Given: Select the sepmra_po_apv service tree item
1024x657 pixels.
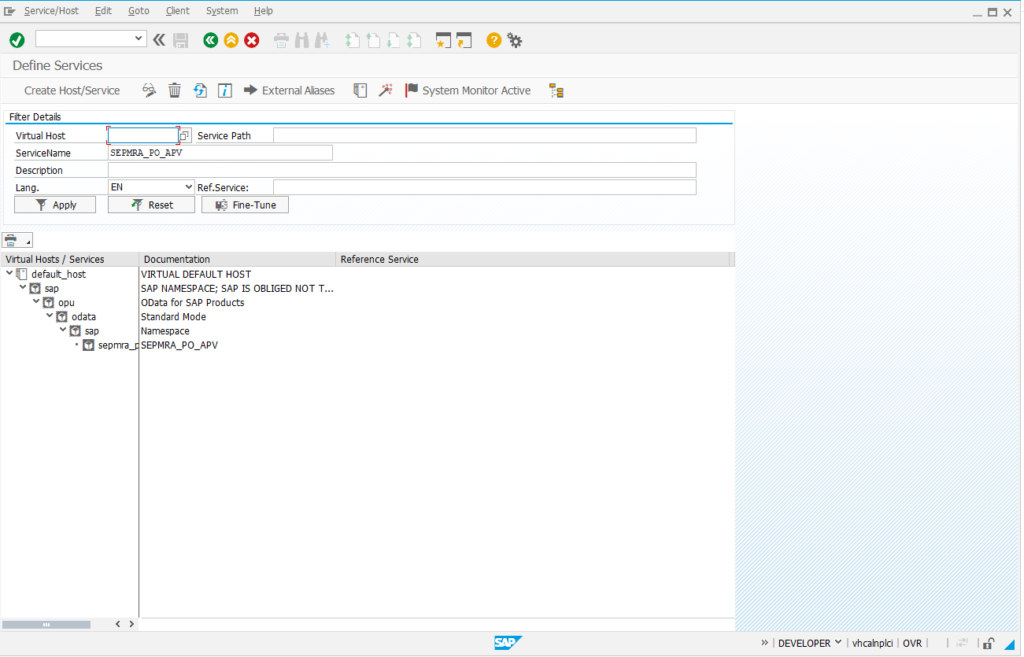Looking at the screenshot, I should [x=112, y=345].
